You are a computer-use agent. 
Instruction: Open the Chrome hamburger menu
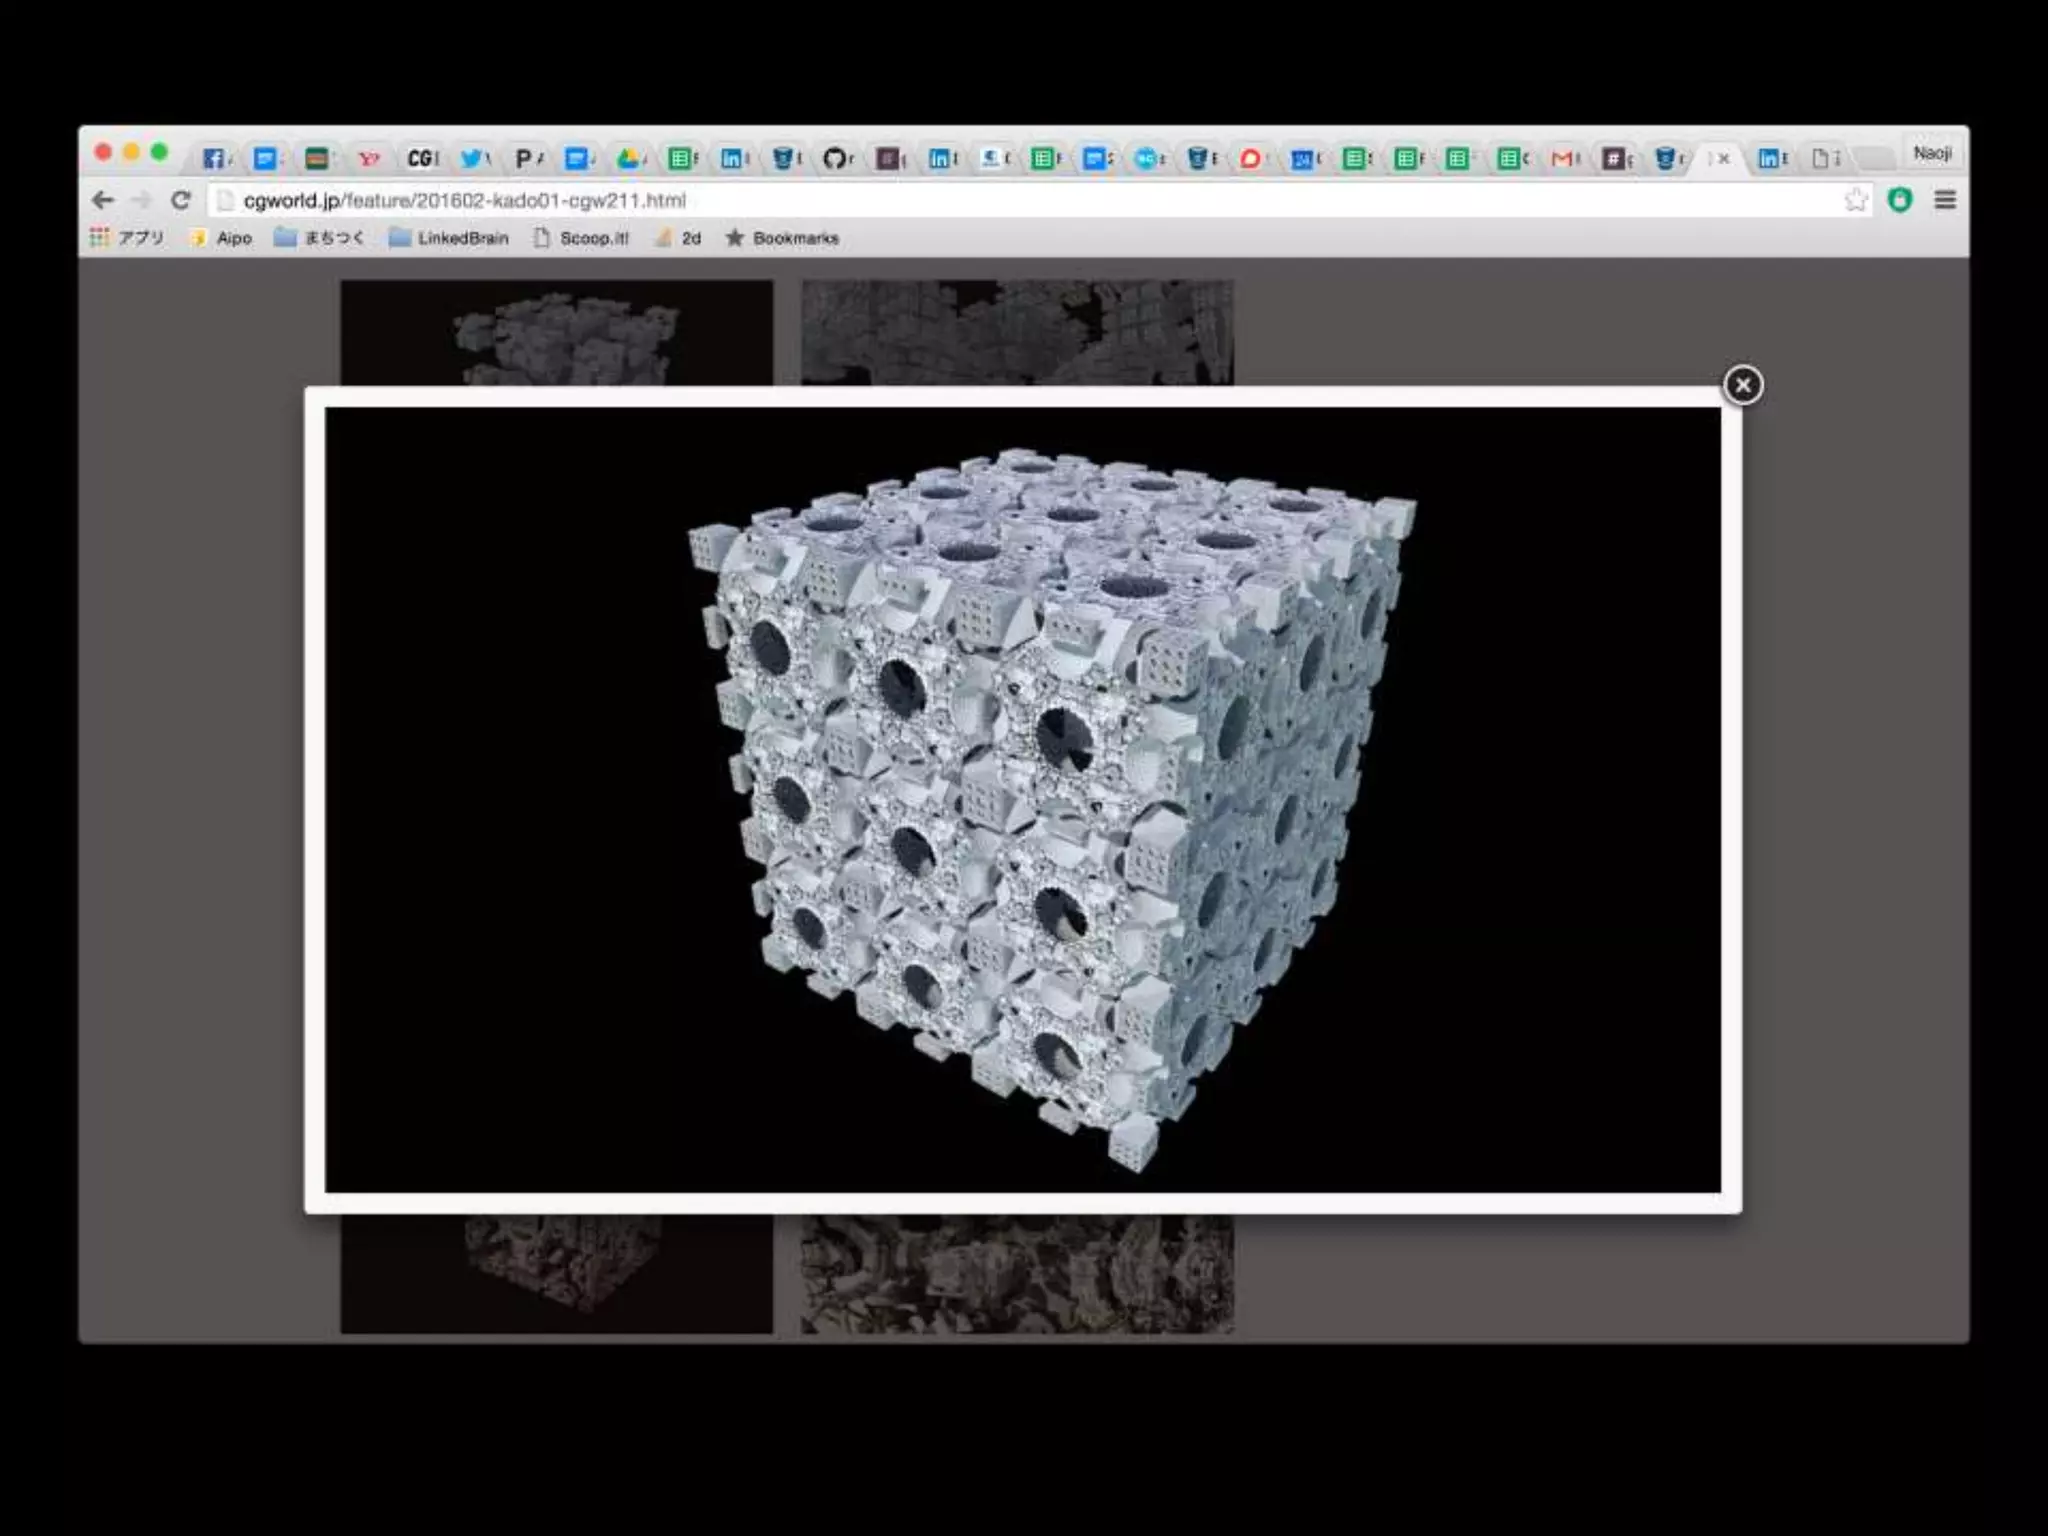(1945, 200)
